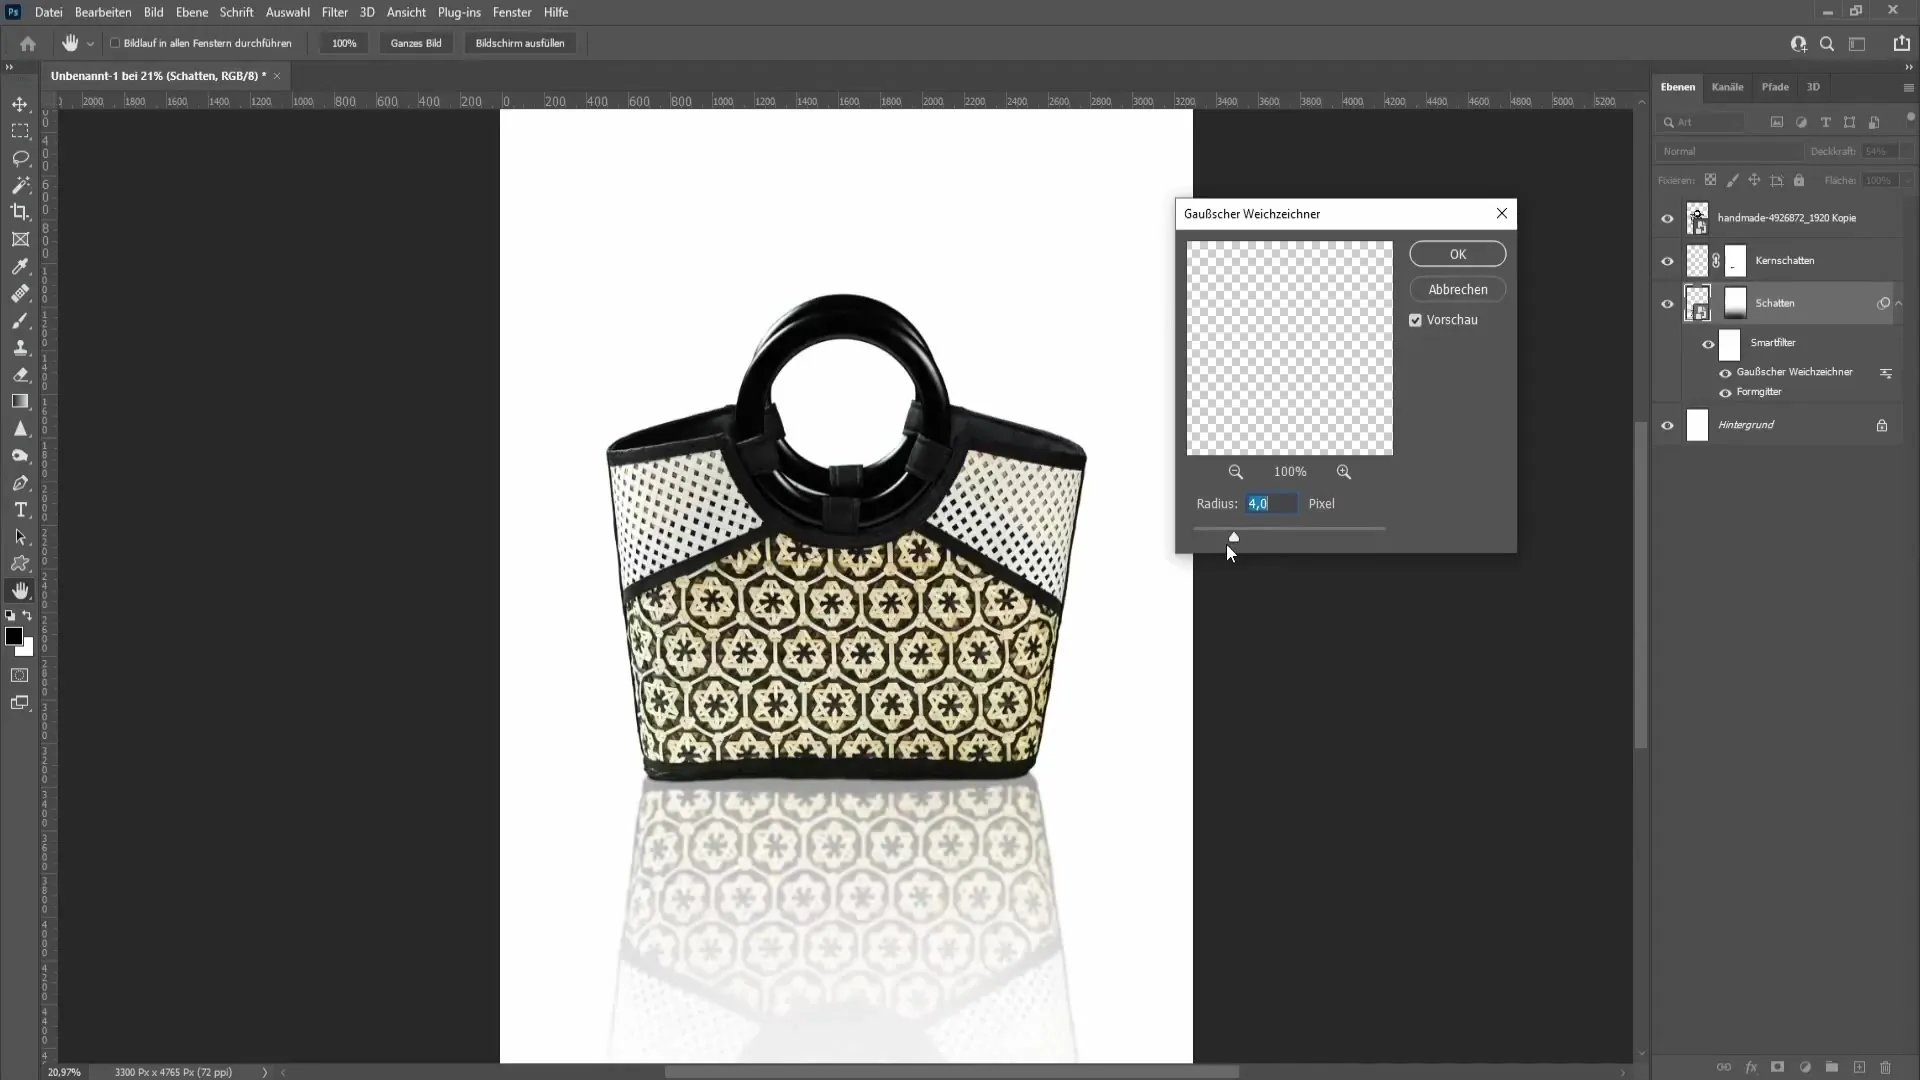The width and height of the screenshot is (1920, 1080).
Task: Select the Hand tool in toolbar
Action: [x=20, y=591]
